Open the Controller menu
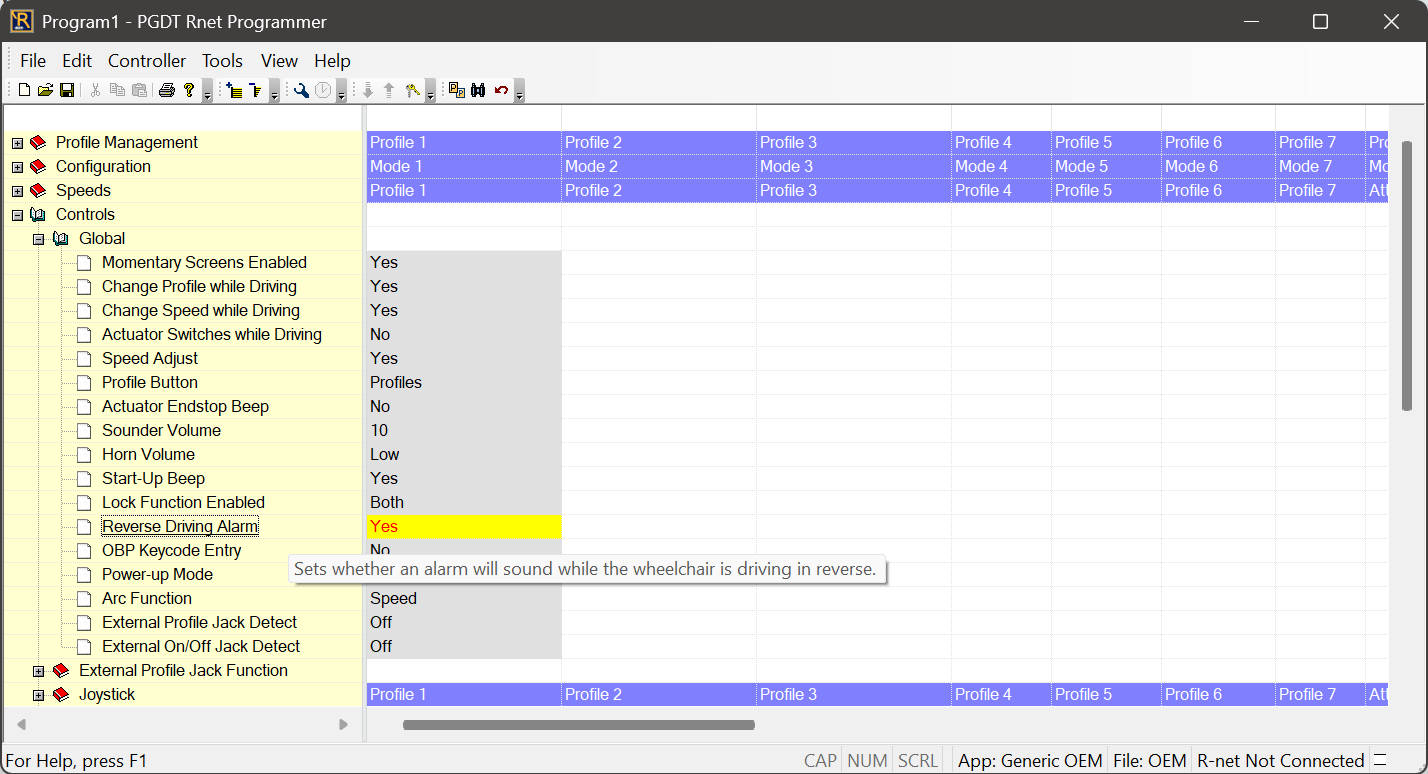 pos(147,61)
